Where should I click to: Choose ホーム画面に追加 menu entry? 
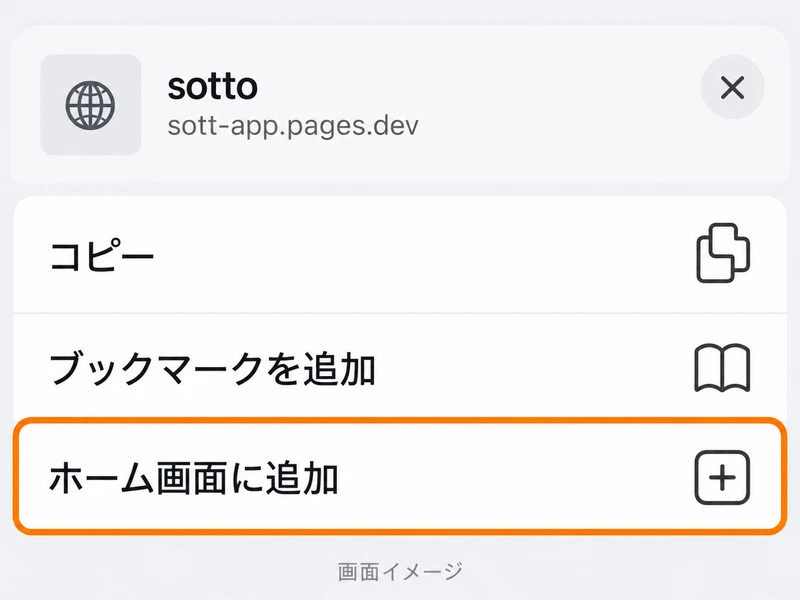(398, 477)
